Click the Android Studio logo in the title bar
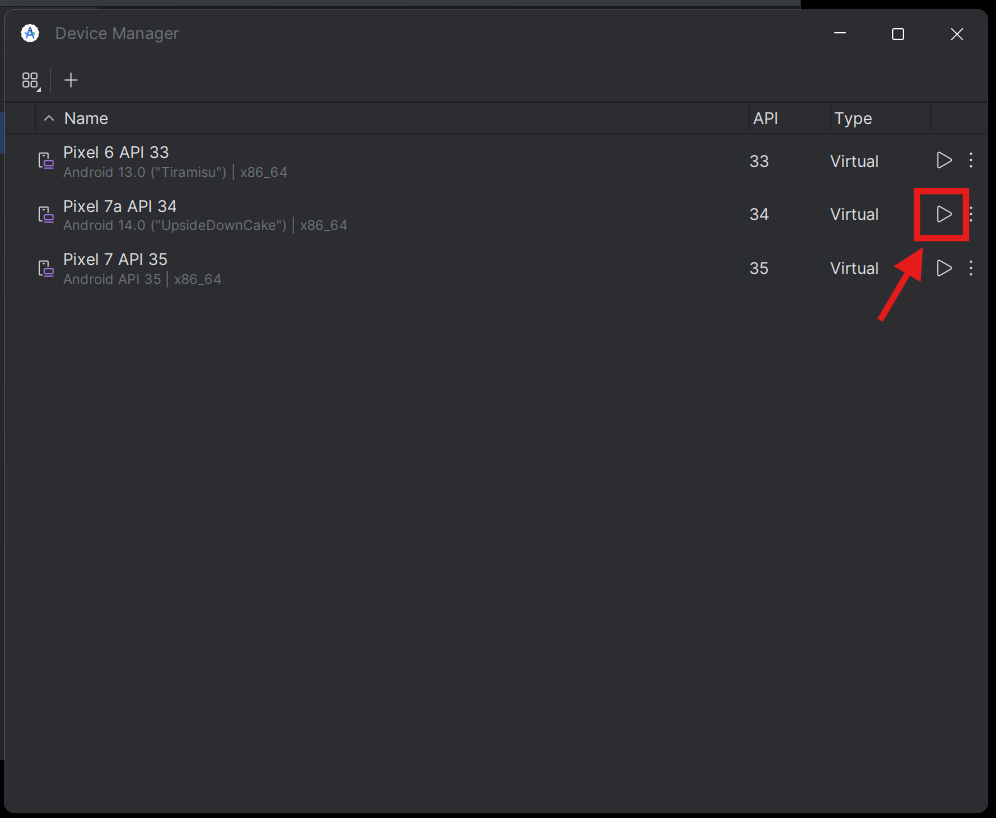The width and height of the screenshot is (996, 818). pos(30,33)
